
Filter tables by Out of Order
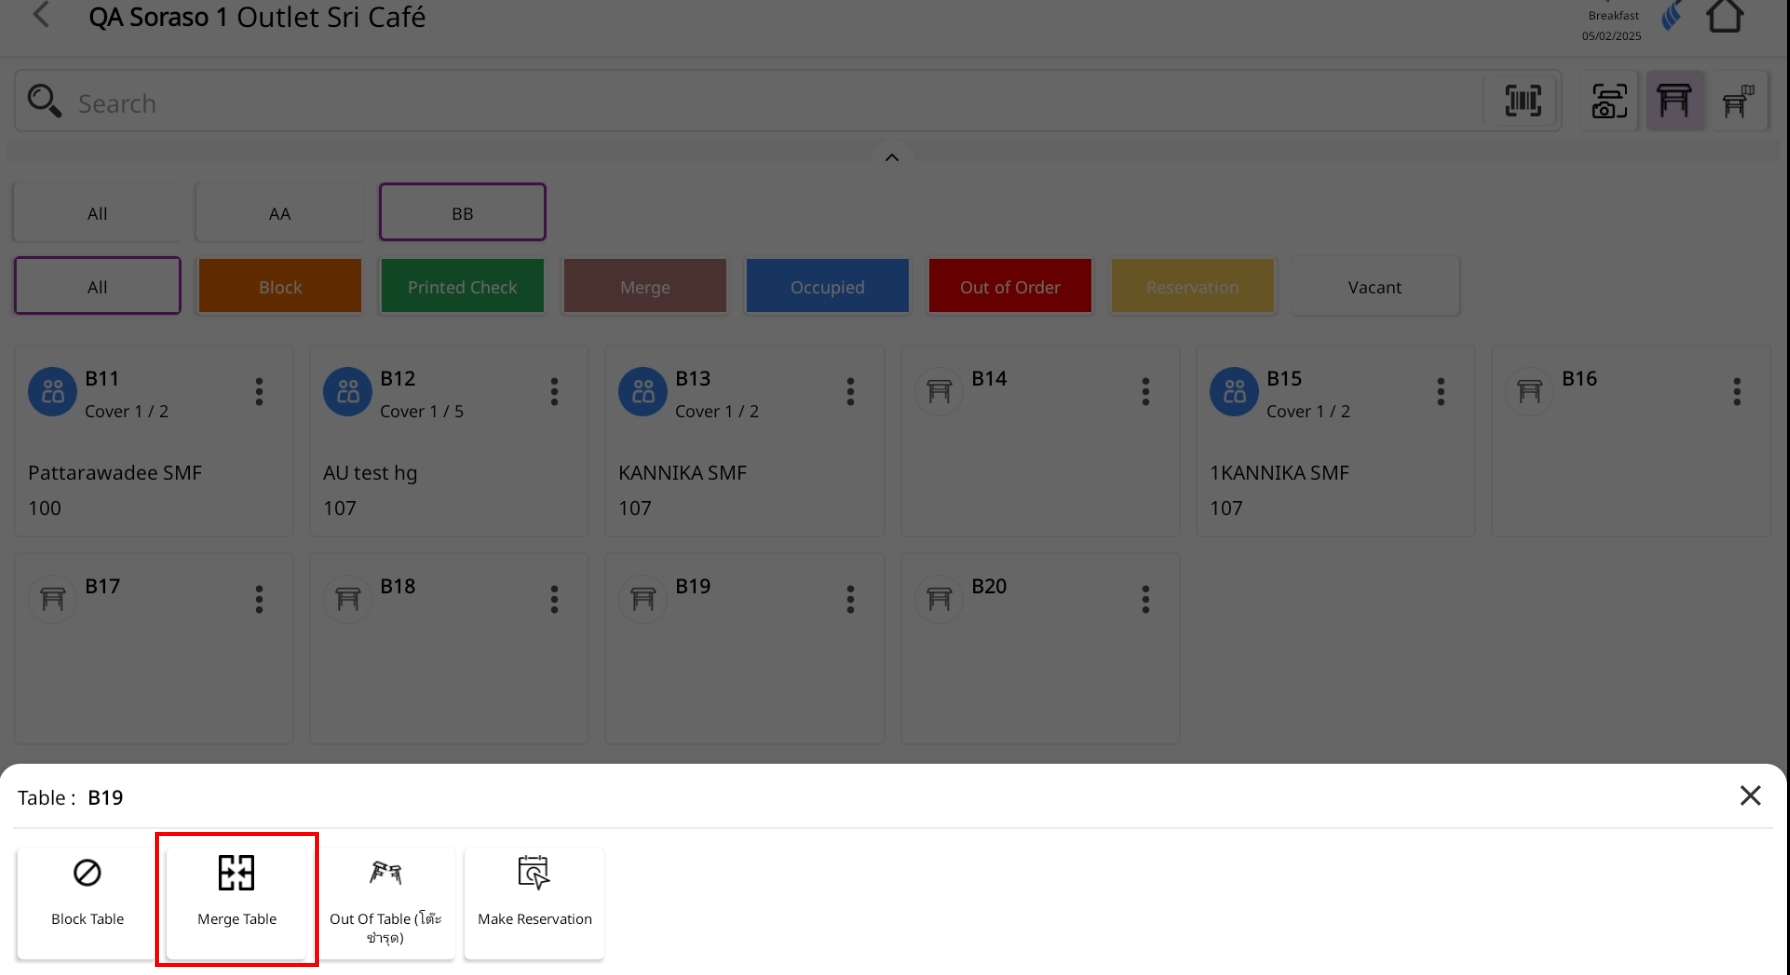click(1010, 287)
